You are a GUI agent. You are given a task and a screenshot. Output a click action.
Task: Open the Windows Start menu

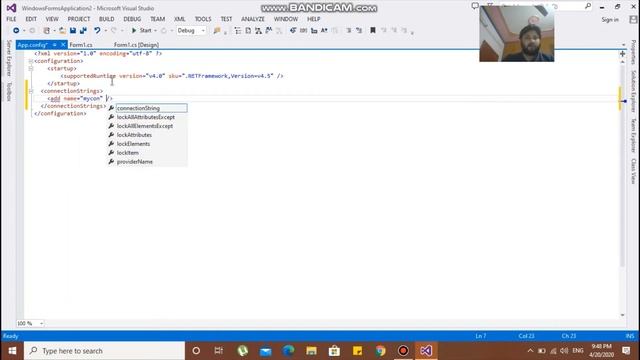(x=12, y=351)
